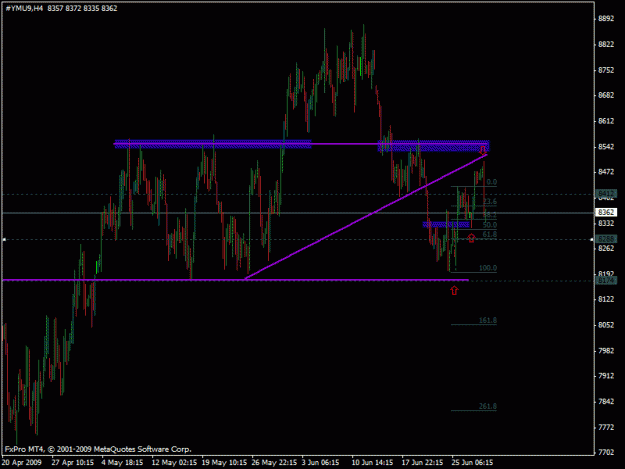Viewport: 625px width, 469px height.
Task: Select the left blue resistance rectangle
Action: pos(213,144)
